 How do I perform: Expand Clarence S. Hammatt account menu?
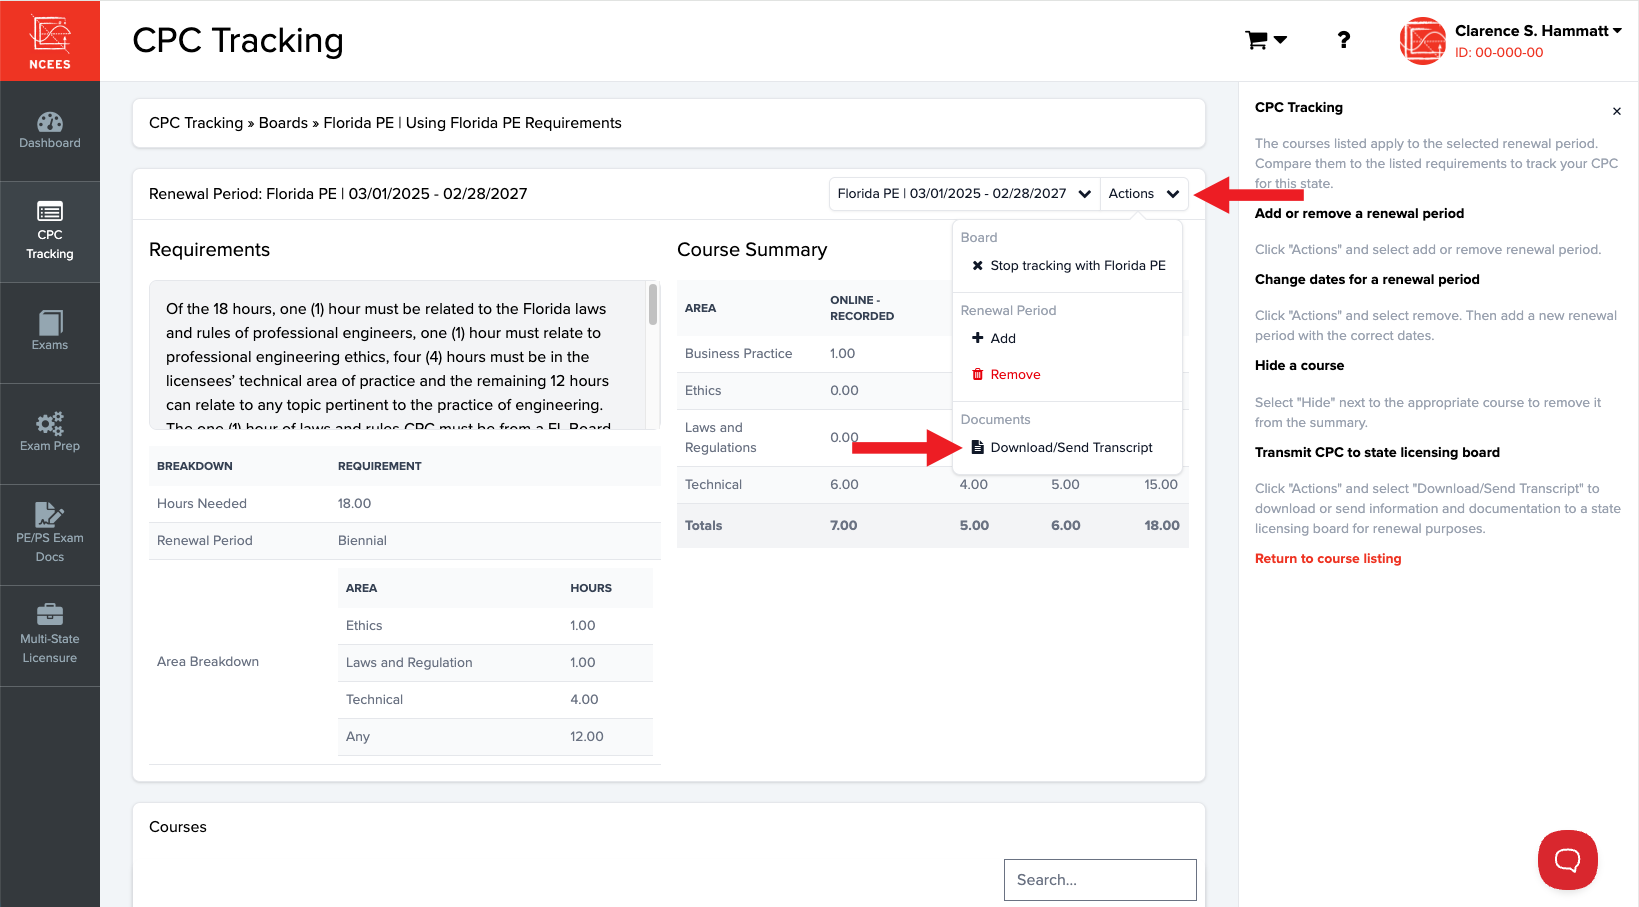1538,31
